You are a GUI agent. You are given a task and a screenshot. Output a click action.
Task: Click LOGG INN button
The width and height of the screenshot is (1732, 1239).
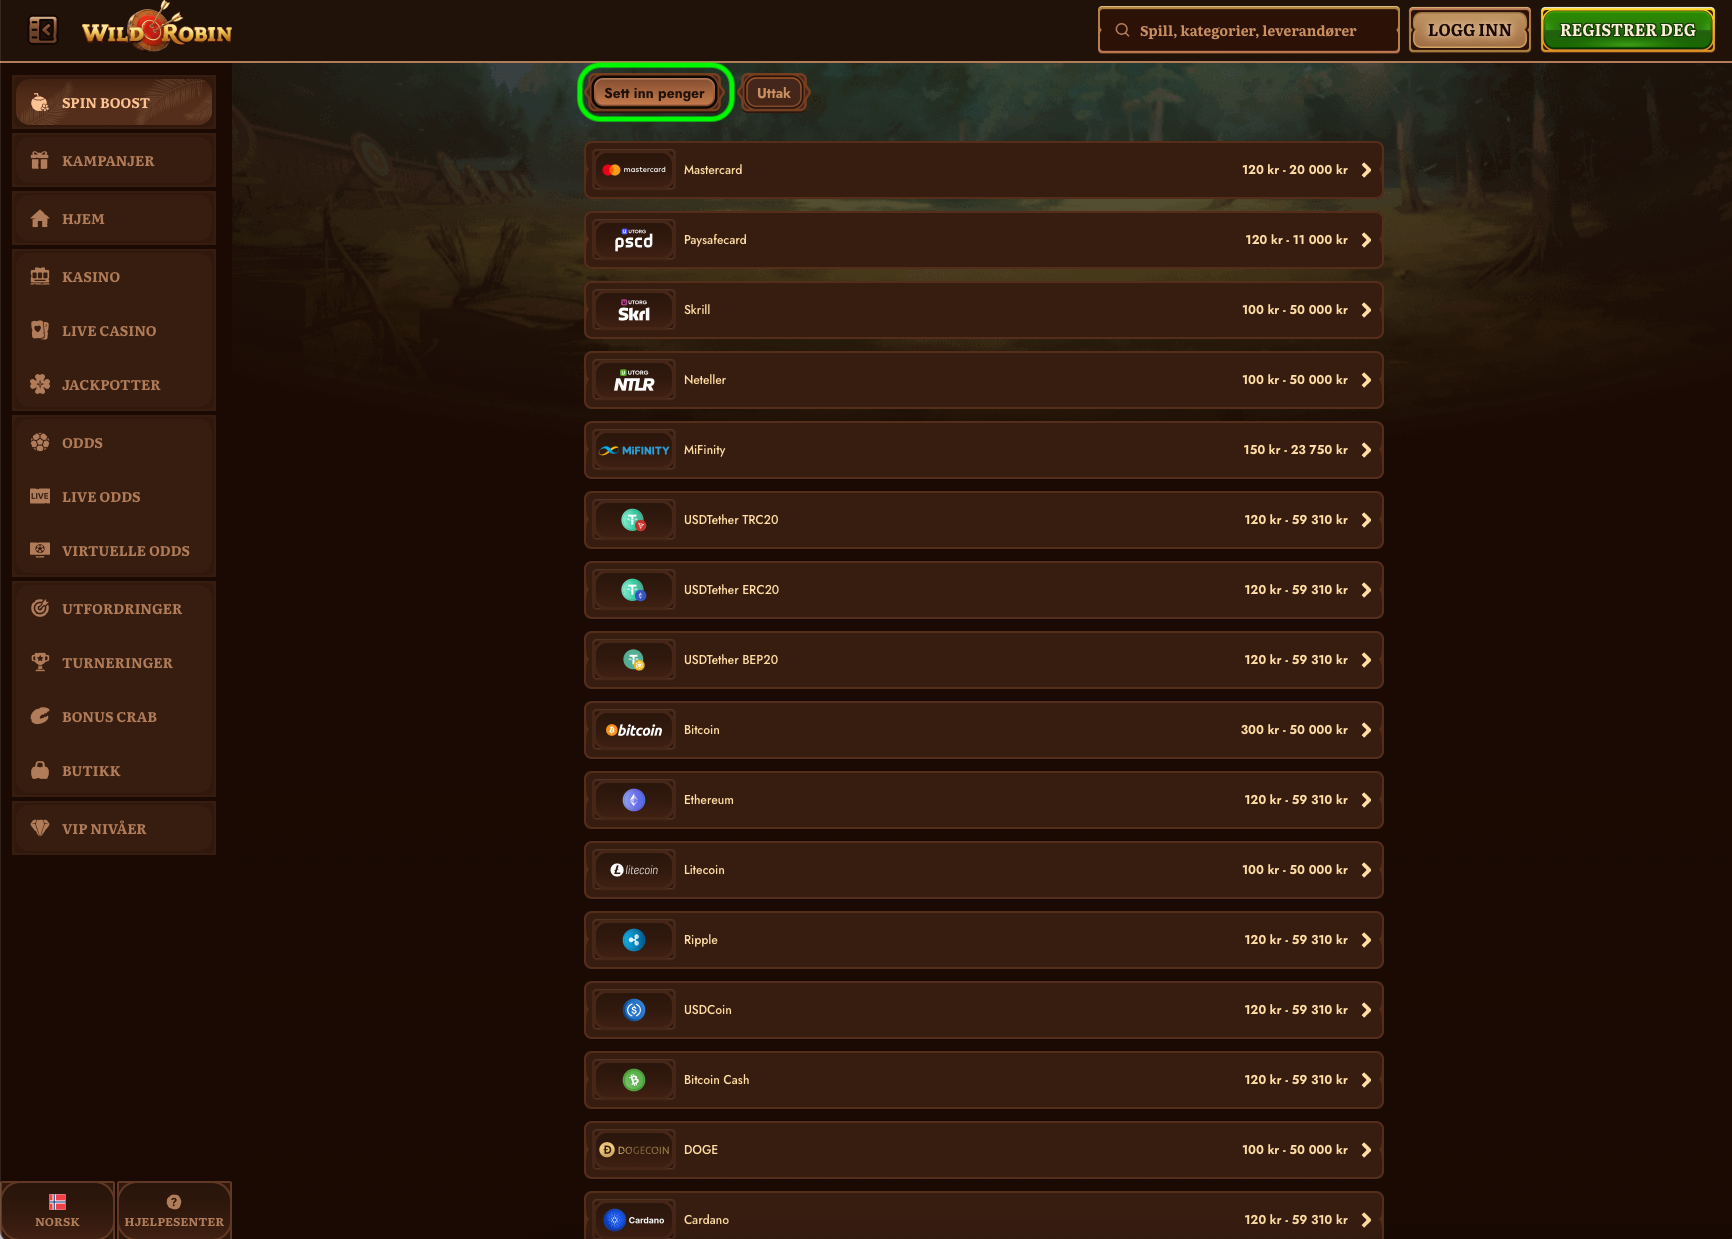pyautogui.click(x=1470, y=30)
